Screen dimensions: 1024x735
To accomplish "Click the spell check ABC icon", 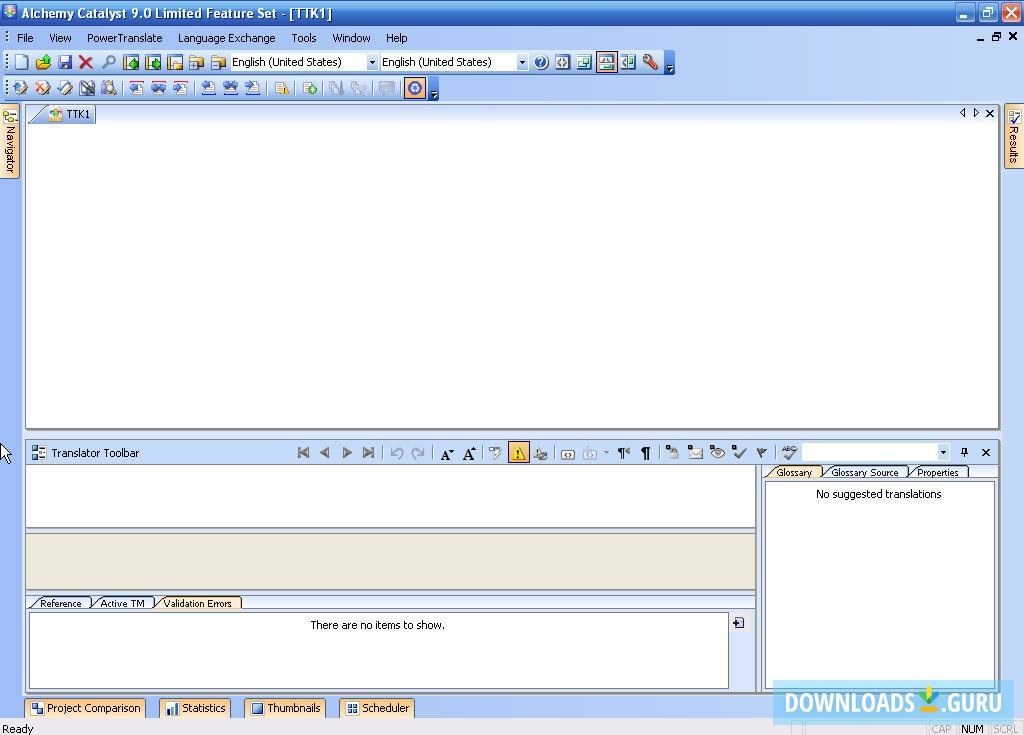I will point(789,452).
